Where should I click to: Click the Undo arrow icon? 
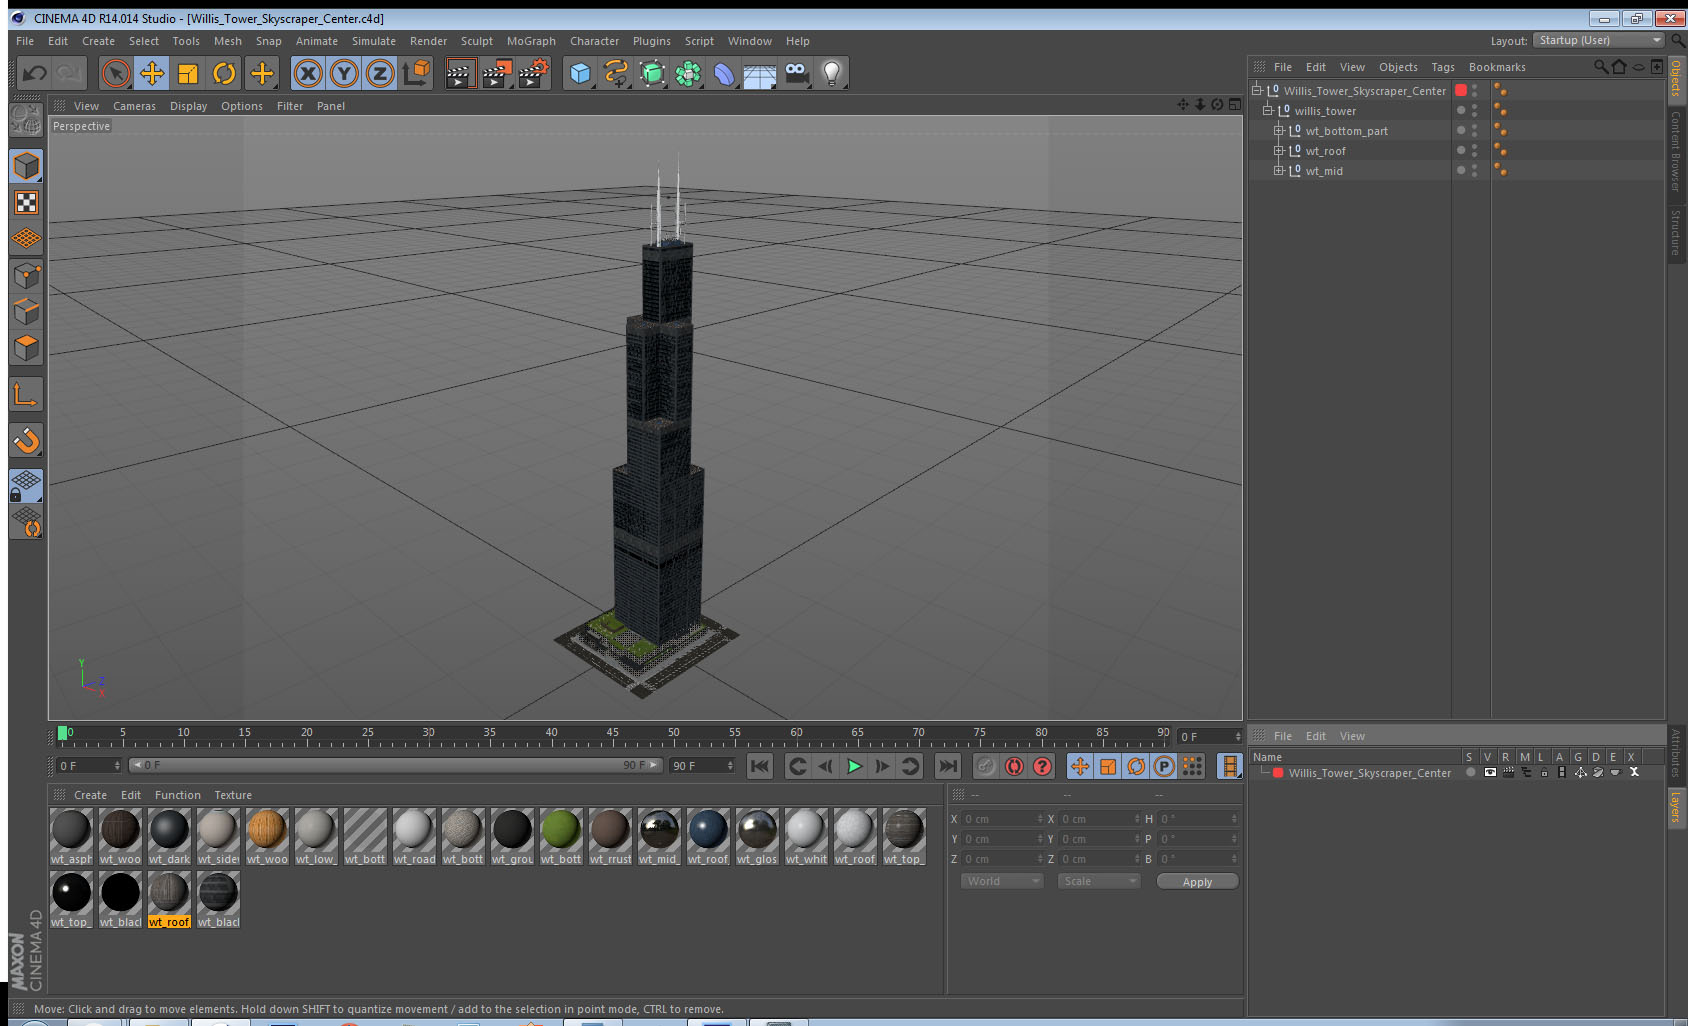pos(35,73)
